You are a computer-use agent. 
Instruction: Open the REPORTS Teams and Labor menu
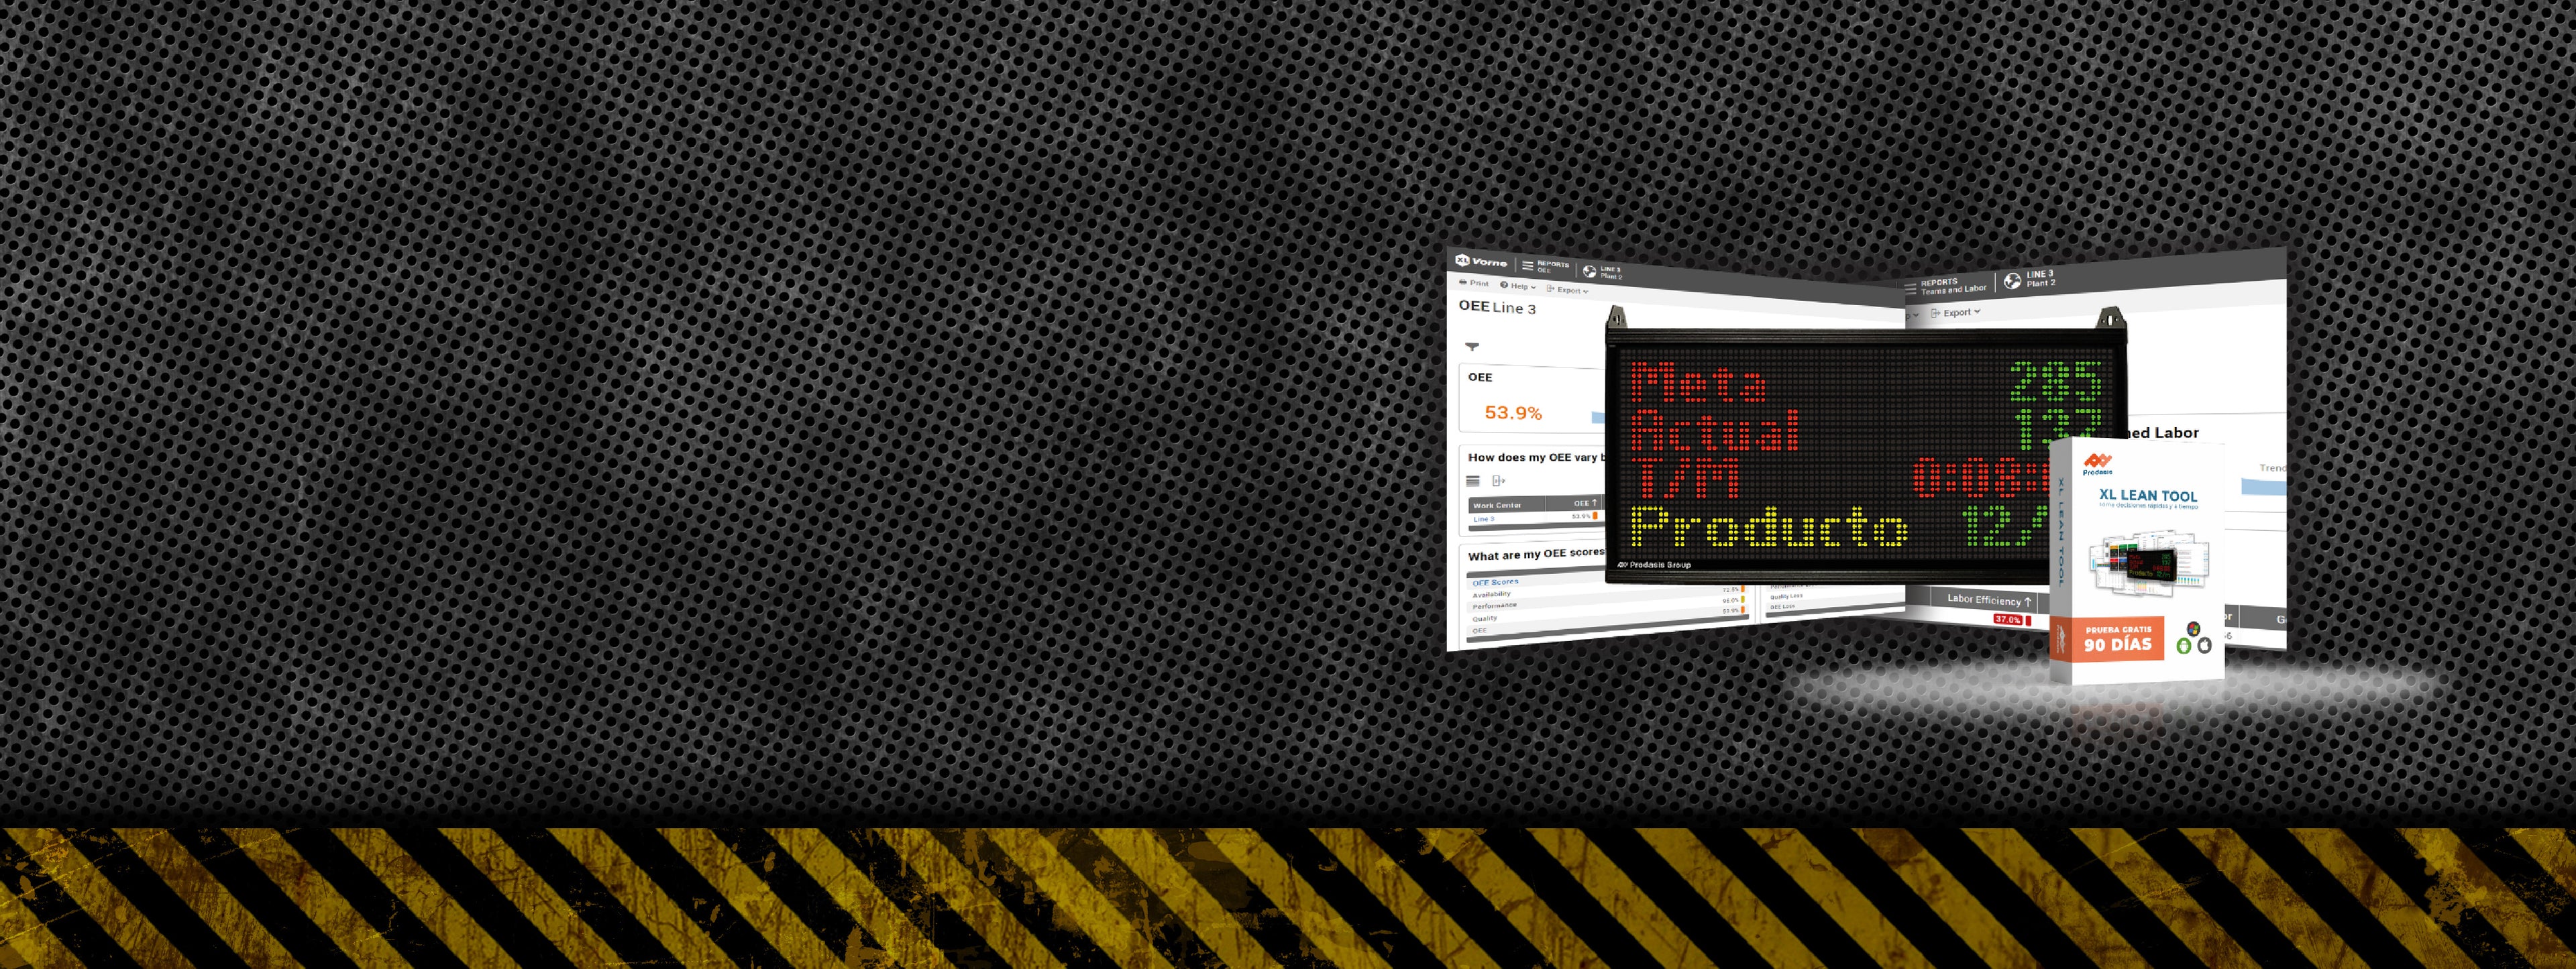(1953, 286)
